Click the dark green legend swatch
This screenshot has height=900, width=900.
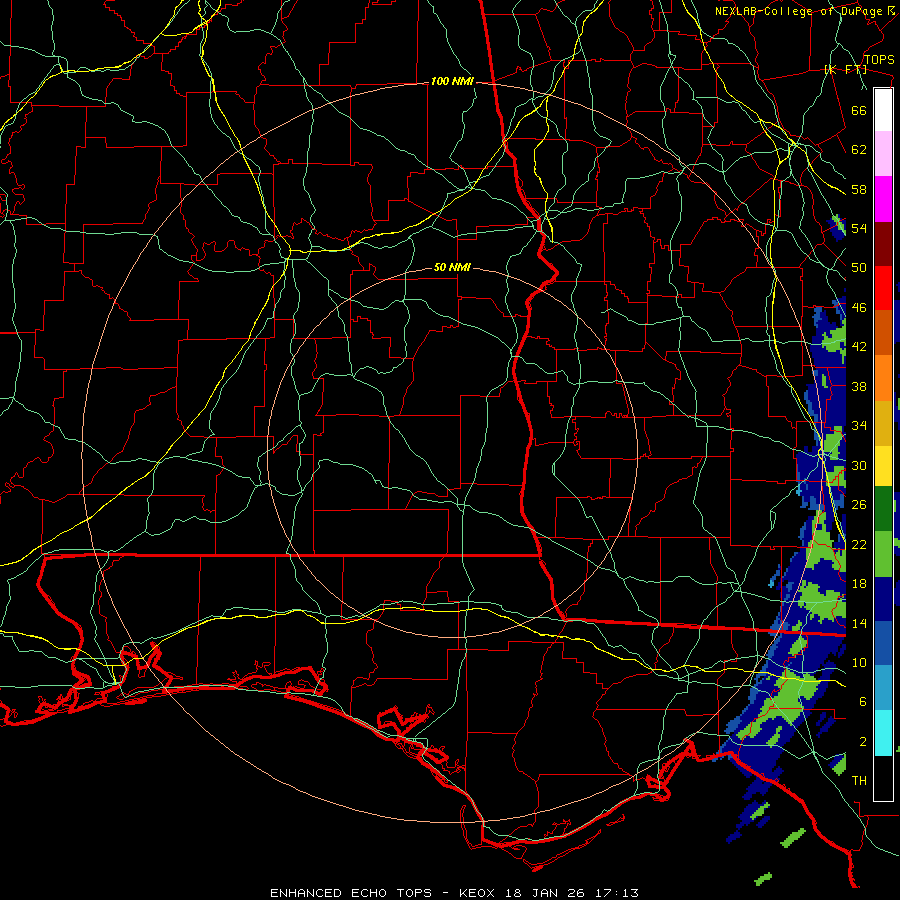(883, 509)
